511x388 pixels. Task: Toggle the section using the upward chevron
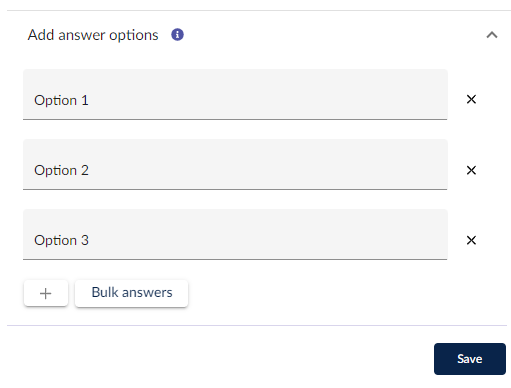492,35
